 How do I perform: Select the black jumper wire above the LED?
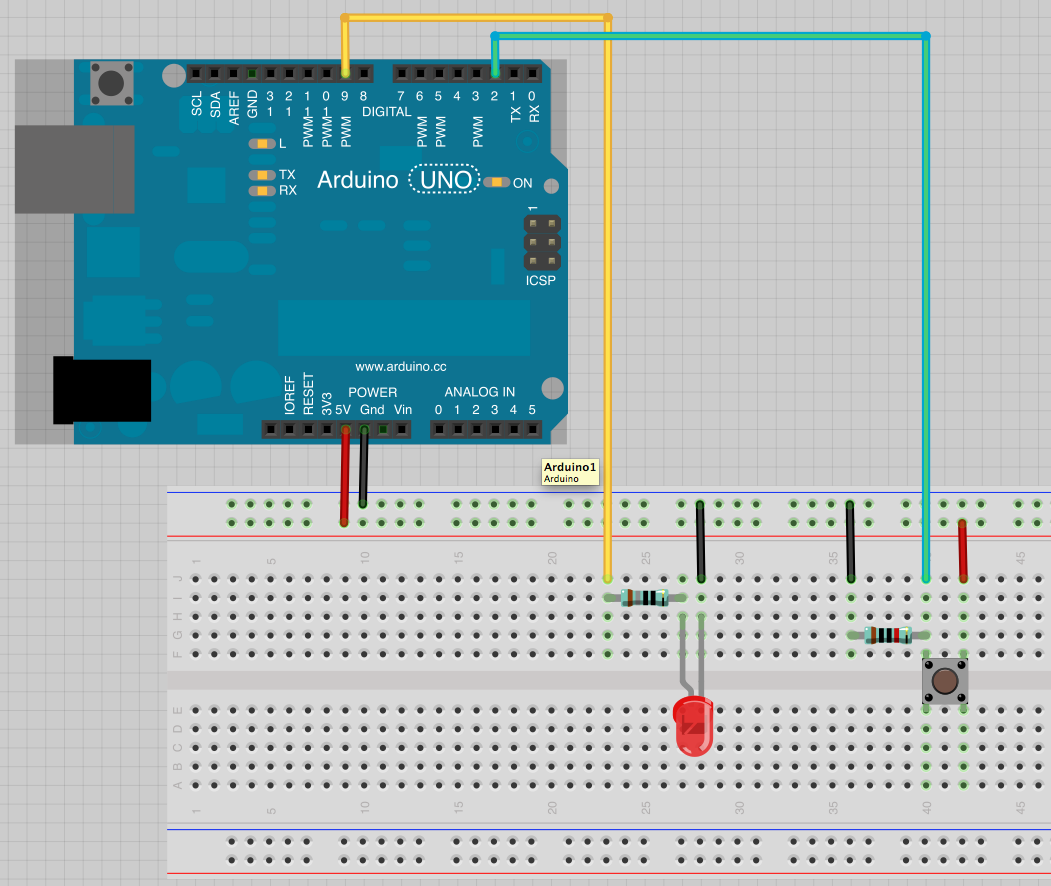[x=701, y=541]
